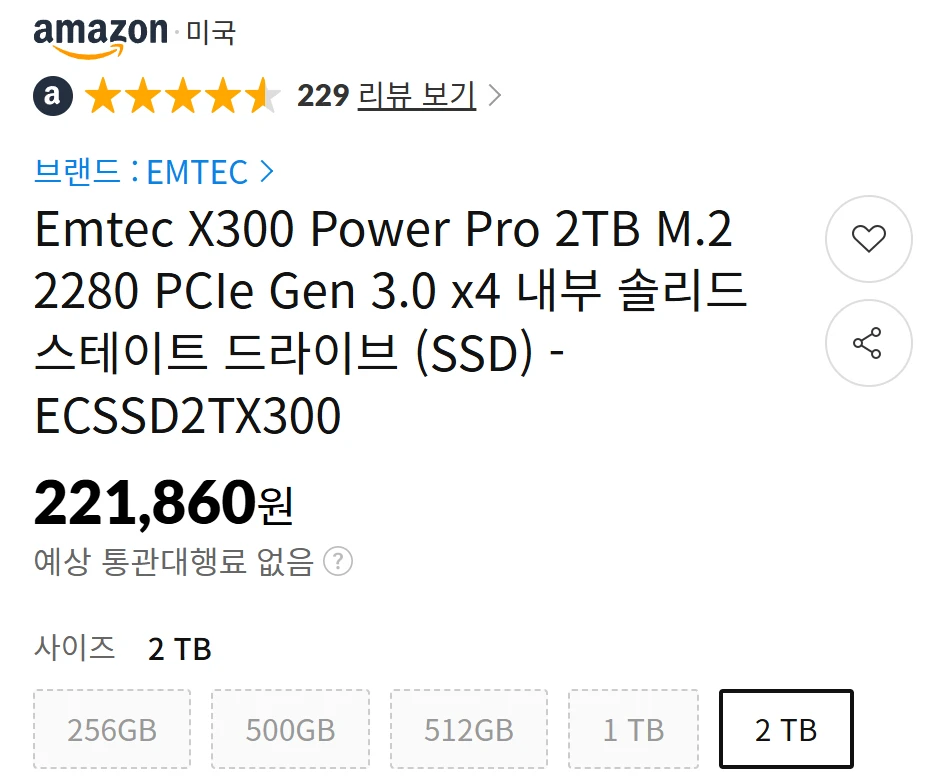
Task: Open the 229 리뷰 보기 link
Action: [386, 96]
